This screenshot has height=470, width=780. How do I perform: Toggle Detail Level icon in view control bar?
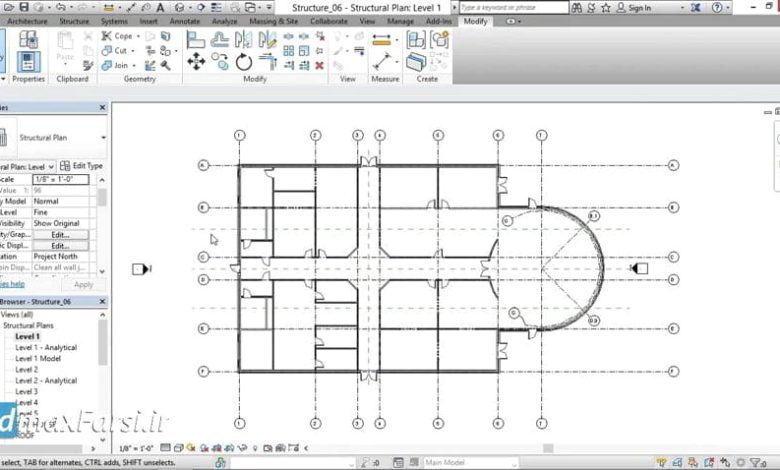point(166,448)
